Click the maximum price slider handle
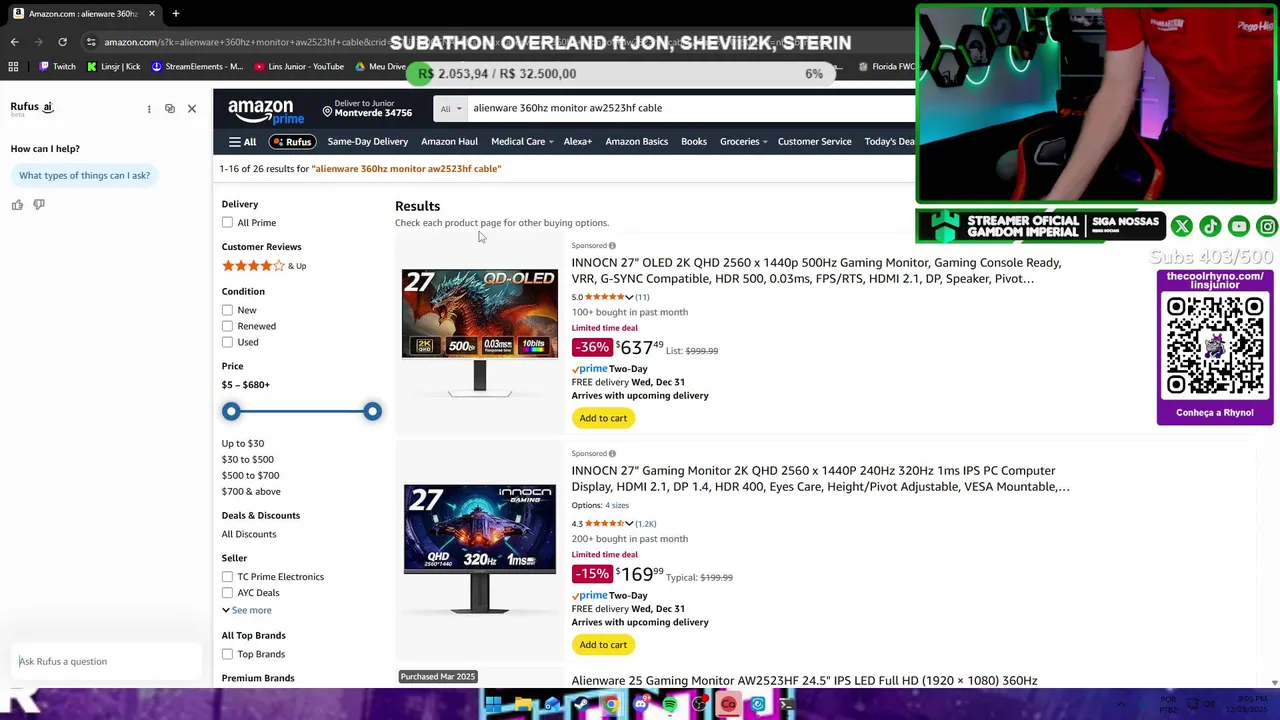This screenshot has width=1280, height=720. [x=372, y=411]
